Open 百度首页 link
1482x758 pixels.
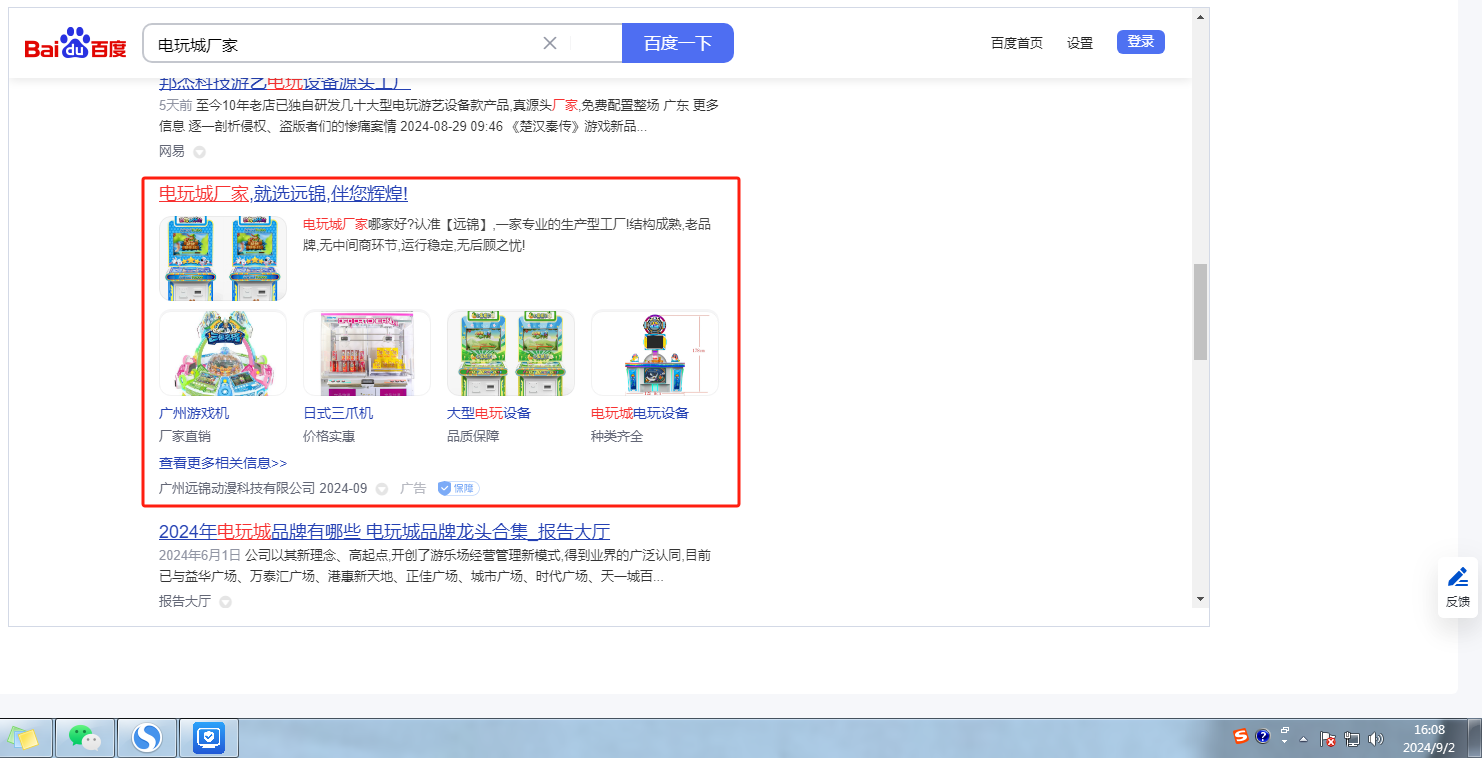(1017, 43)
